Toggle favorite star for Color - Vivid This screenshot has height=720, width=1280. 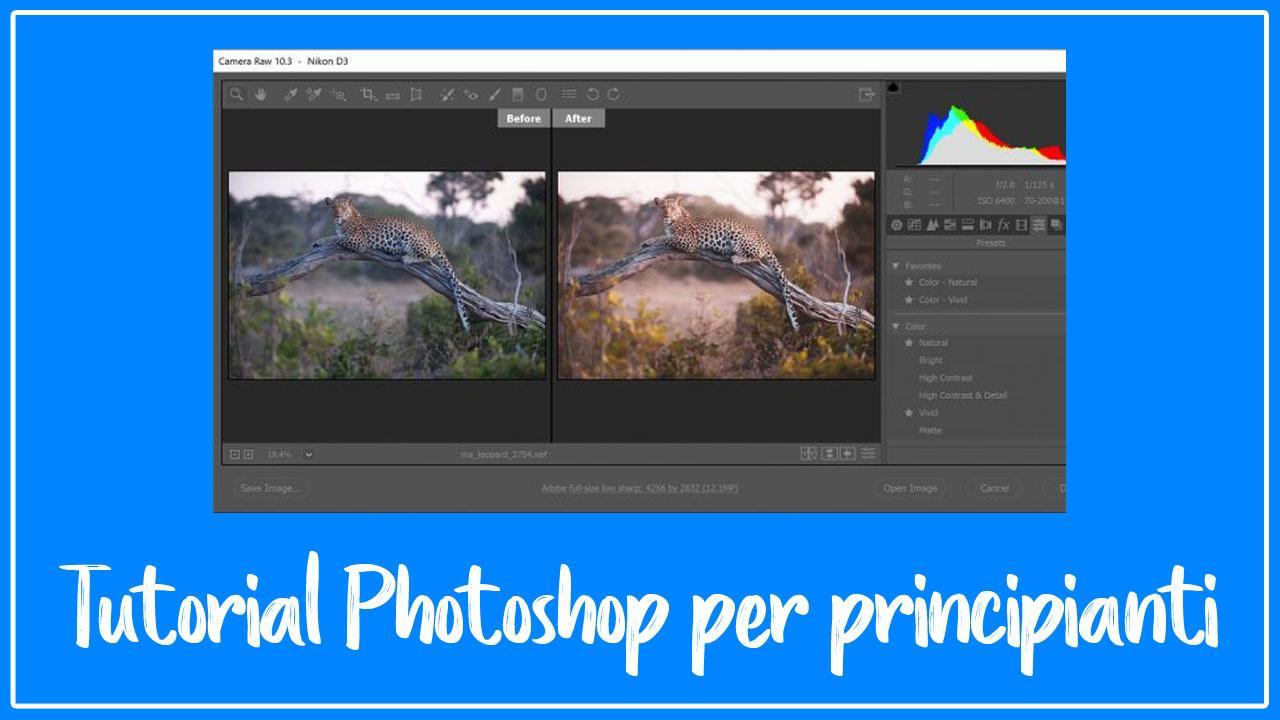tap(908, 299)
